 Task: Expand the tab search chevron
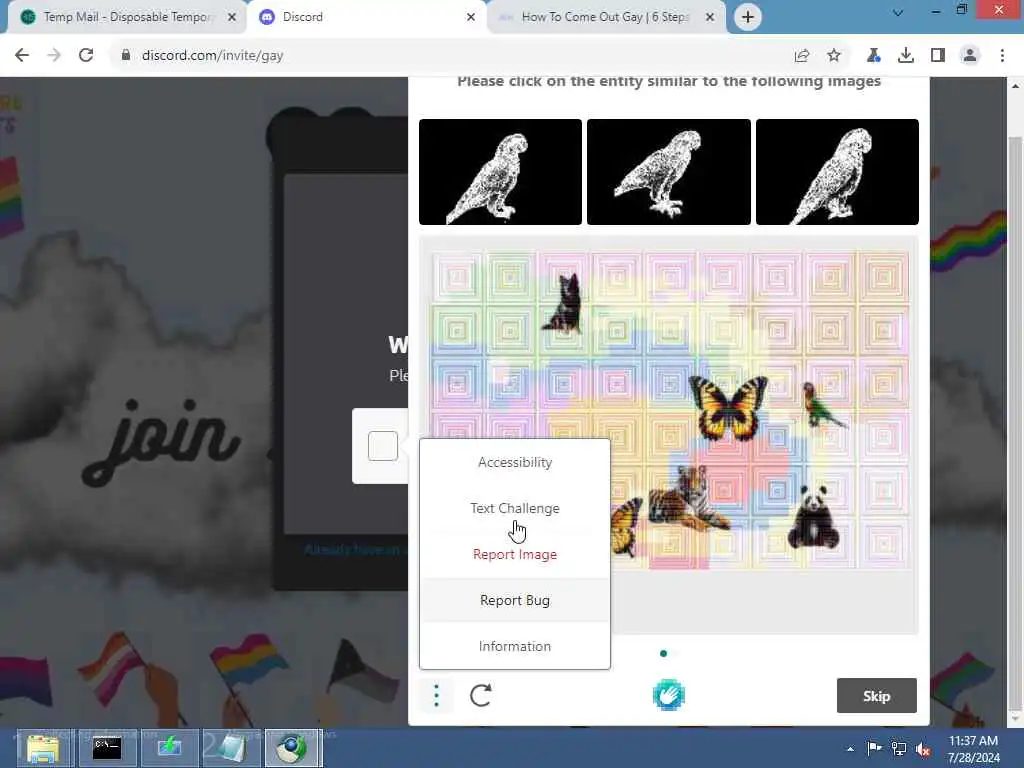pyautogui.click(x=898, y=12)
